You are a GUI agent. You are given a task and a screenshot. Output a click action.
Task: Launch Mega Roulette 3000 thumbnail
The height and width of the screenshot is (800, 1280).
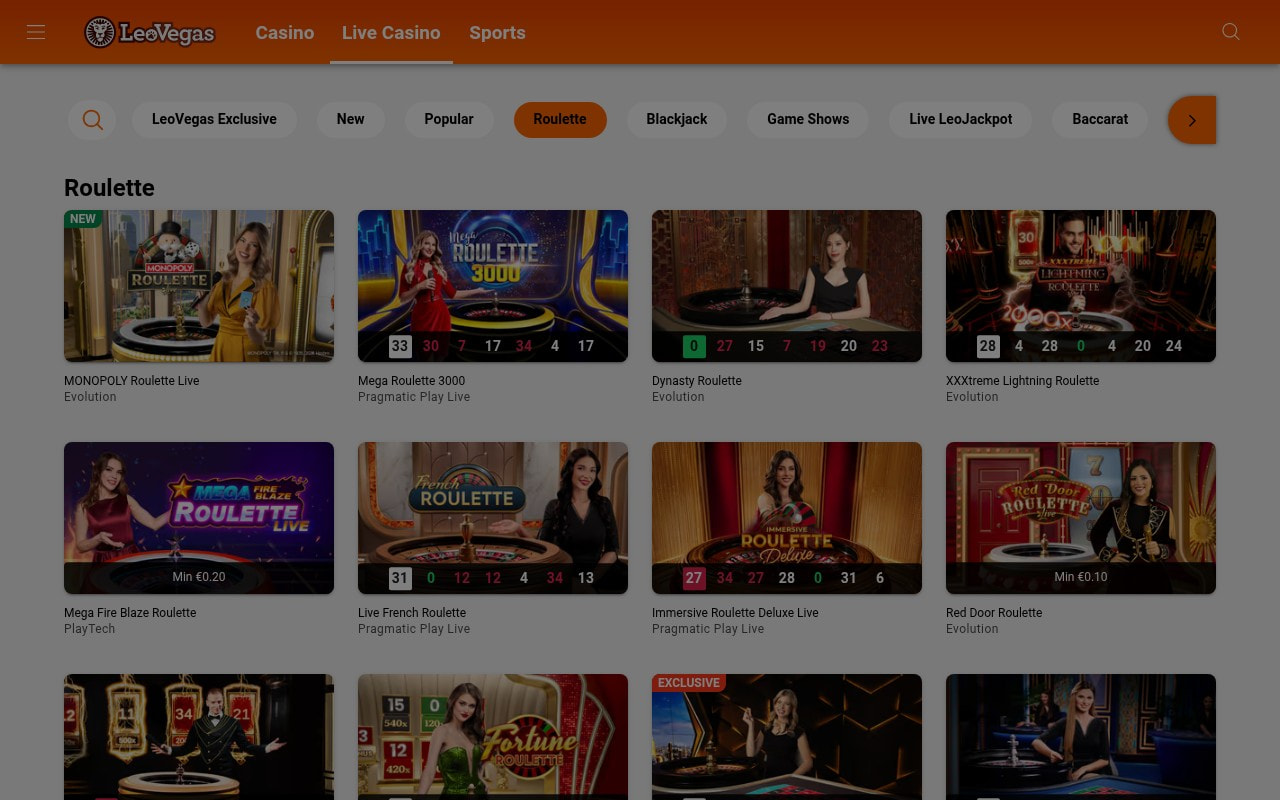pyautogui.click(x=493, y=286)
